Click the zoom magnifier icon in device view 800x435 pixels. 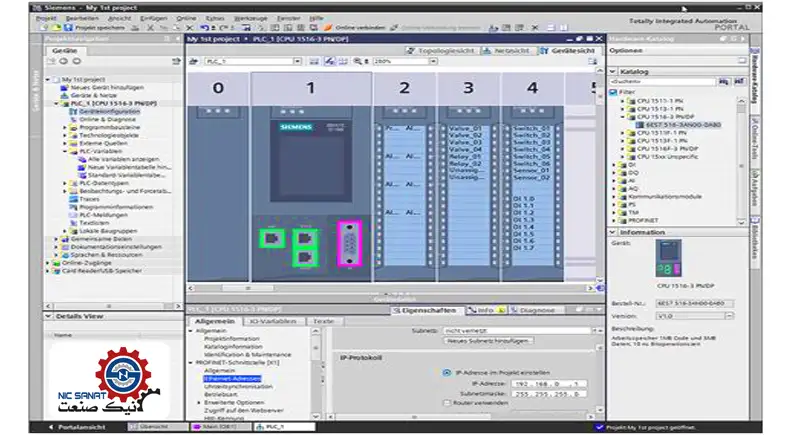358,61
